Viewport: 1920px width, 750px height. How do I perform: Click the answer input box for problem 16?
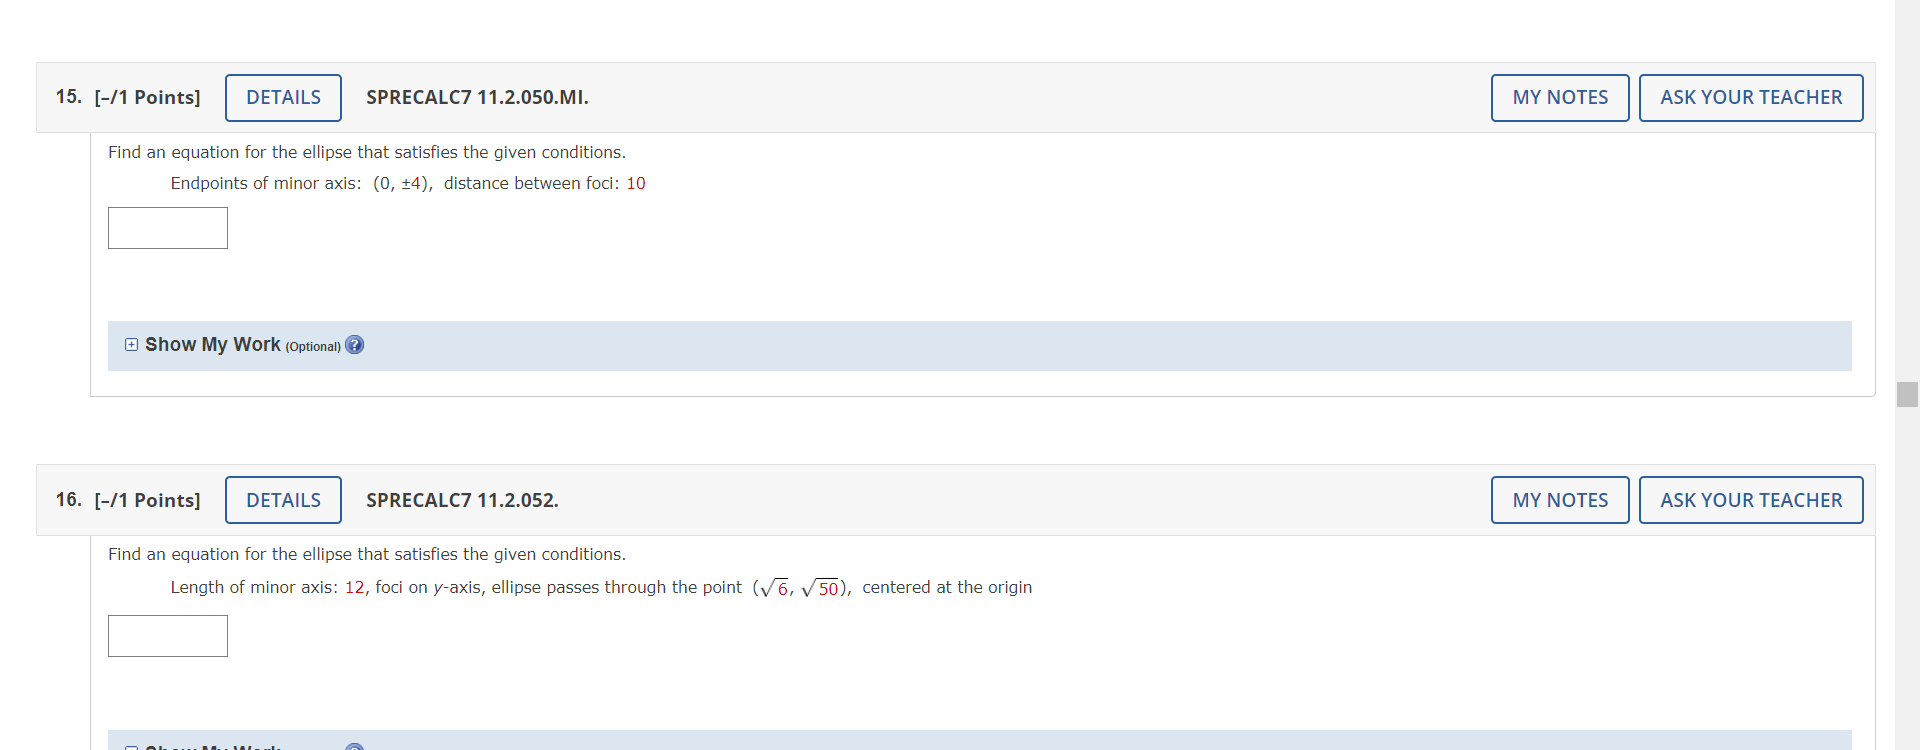pos(167,636)
